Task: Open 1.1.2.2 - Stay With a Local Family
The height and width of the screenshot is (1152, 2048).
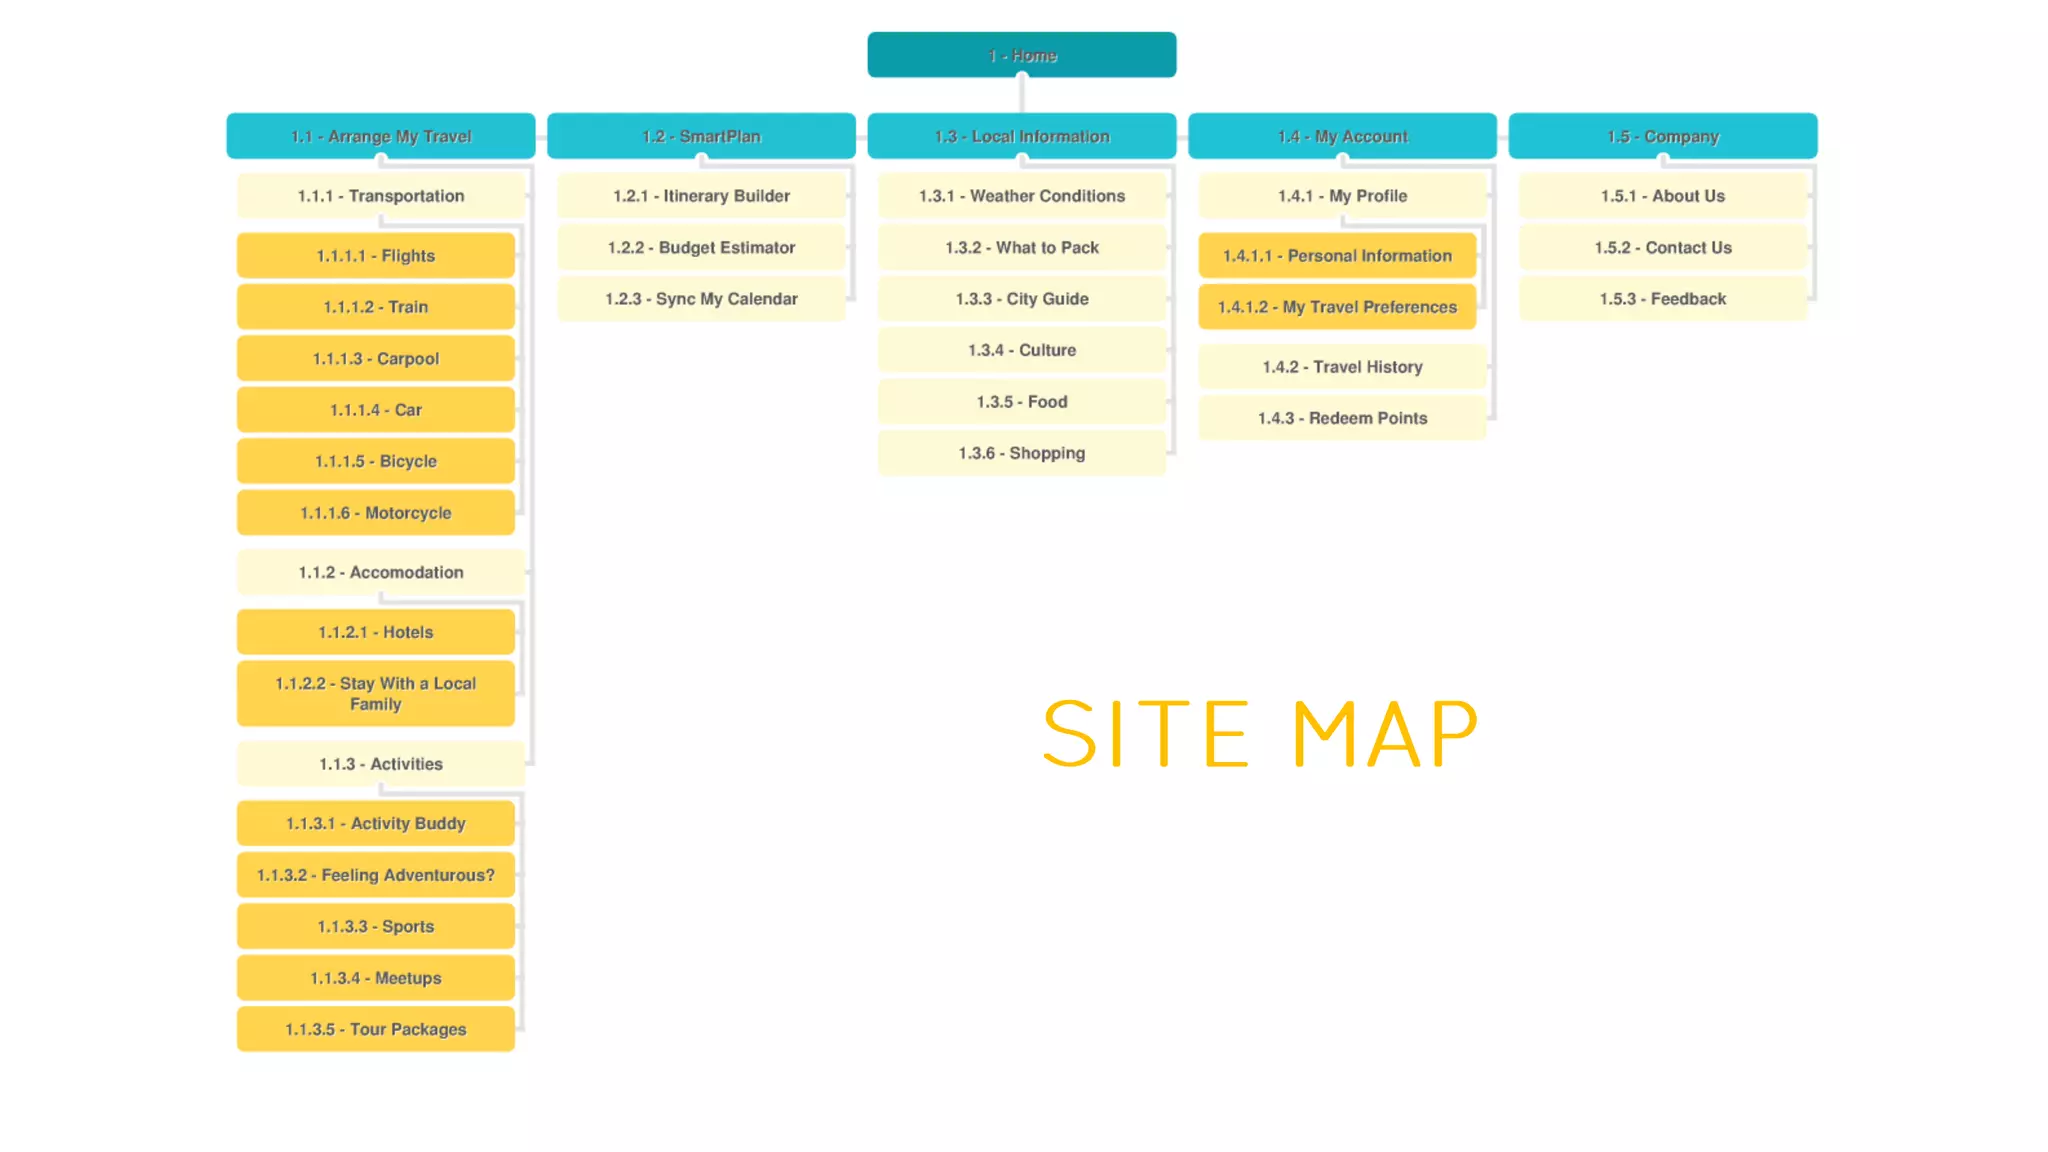Action: pyautogui.click(x=375, y=693)
